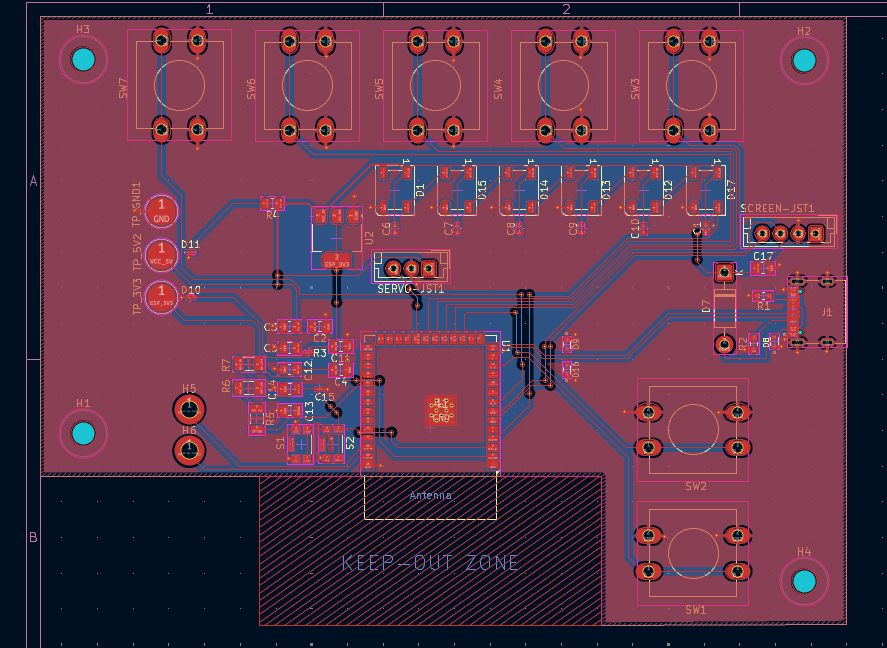Select the D1 LED reference label
887x648 pixels.
420,191
